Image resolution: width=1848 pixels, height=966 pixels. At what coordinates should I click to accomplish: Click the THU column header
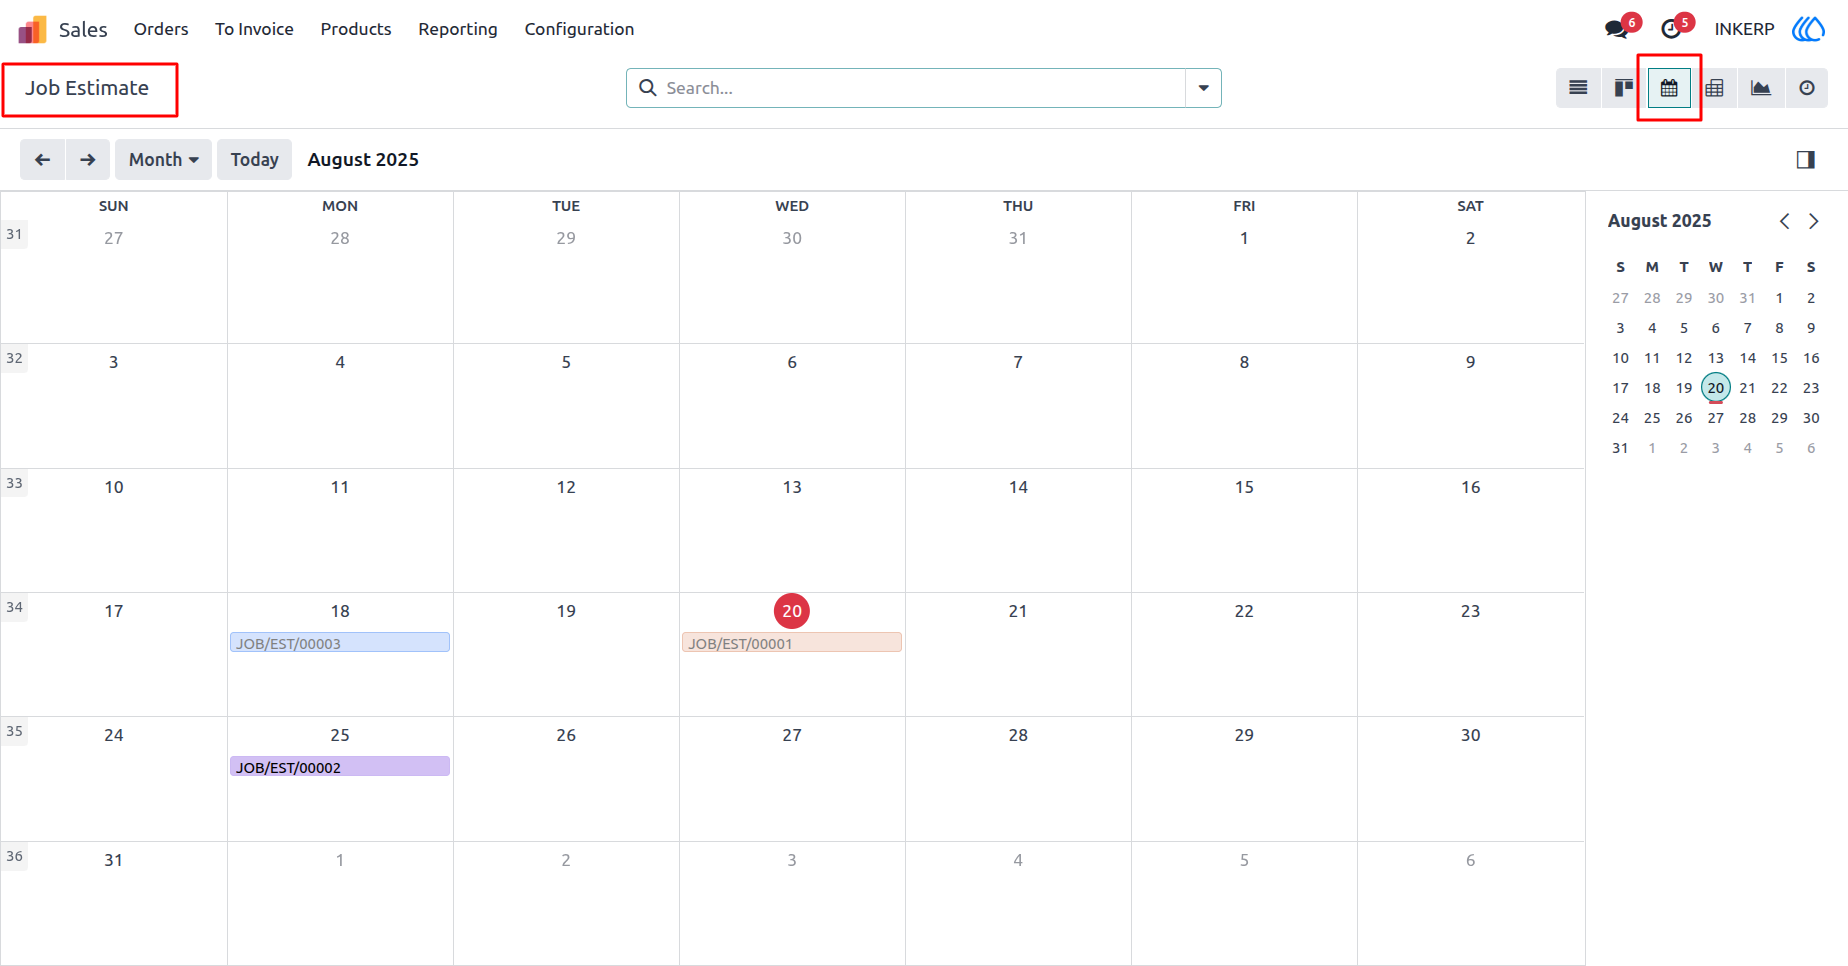(1018, 206)
